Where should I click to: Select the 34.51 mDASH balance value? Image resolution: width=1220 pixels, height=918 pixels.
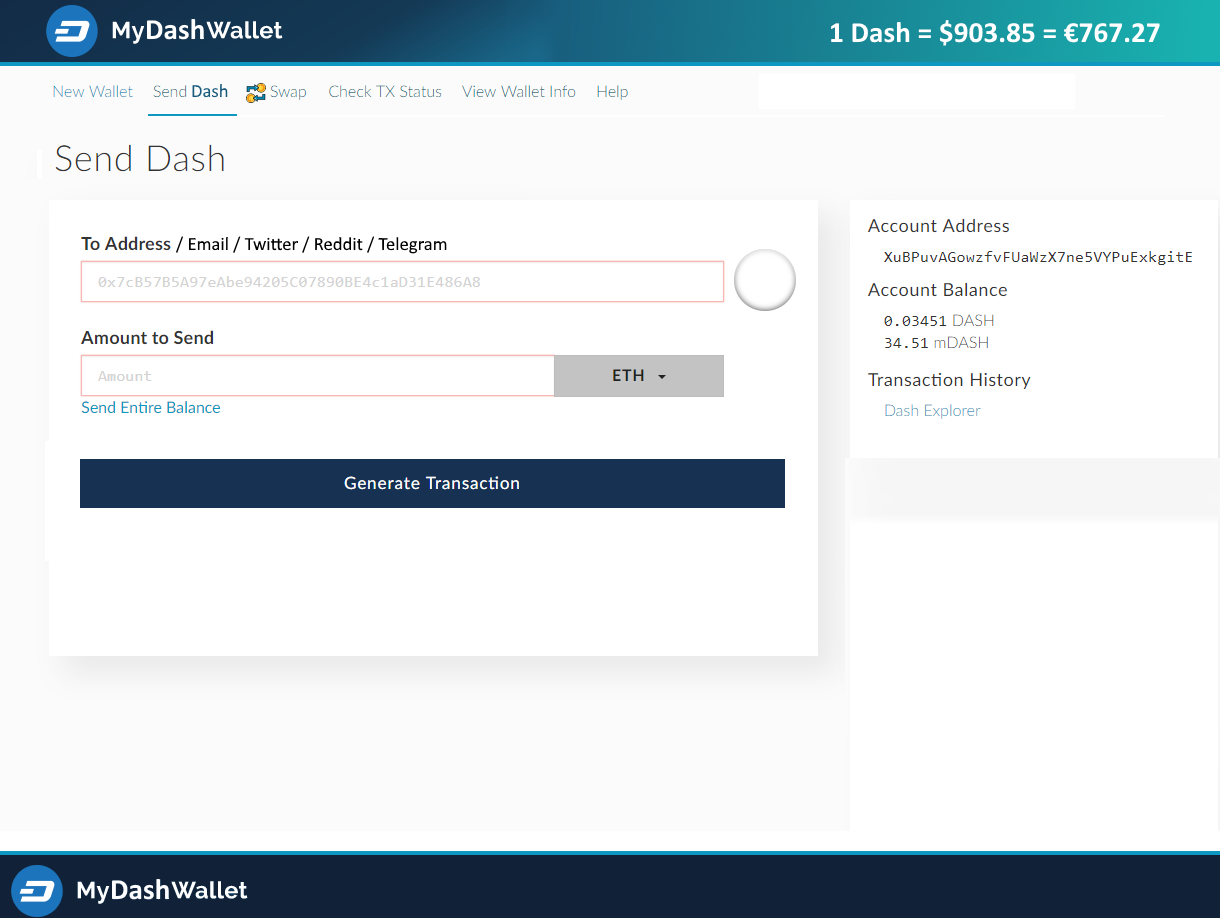(936, 343)
